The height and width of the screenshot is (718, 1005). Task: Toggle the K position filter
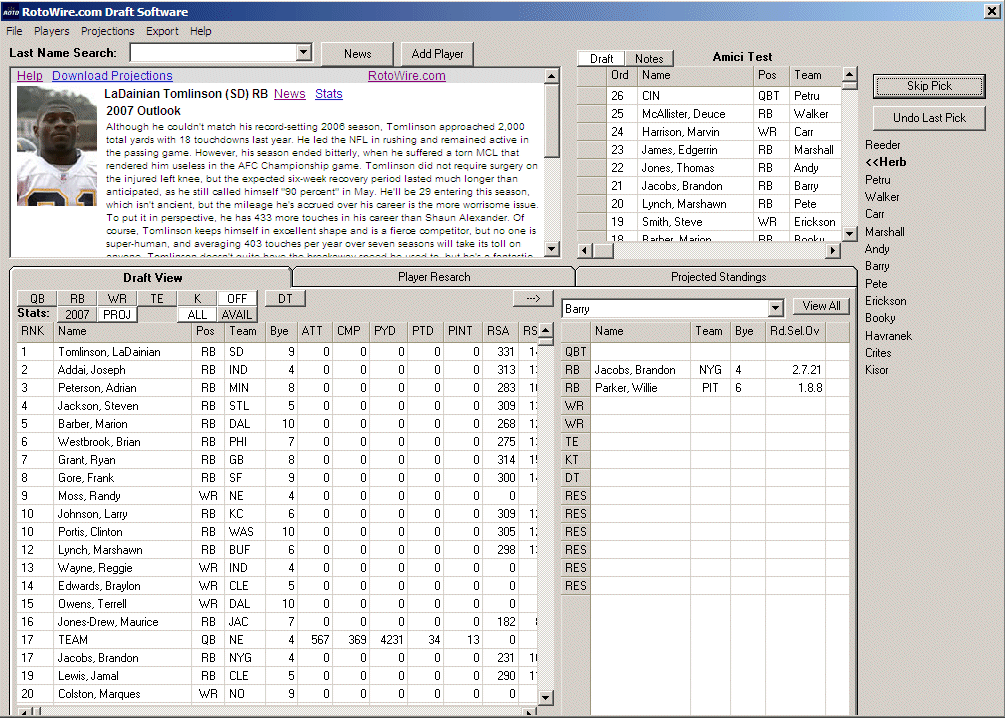click(197, 299)
